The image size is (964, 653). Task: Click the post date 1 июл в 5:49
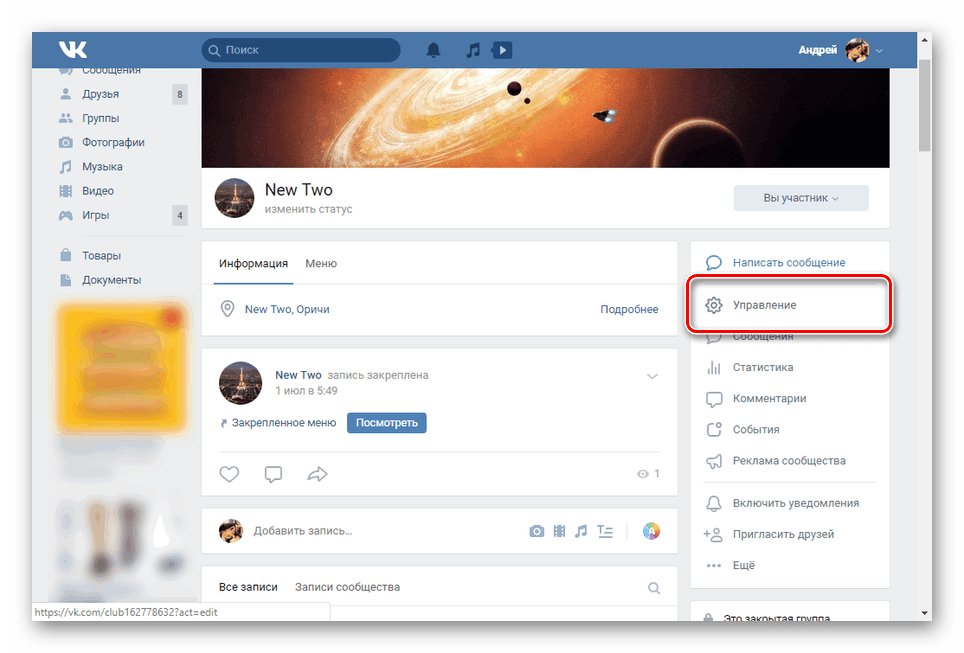tap(306, 391)
